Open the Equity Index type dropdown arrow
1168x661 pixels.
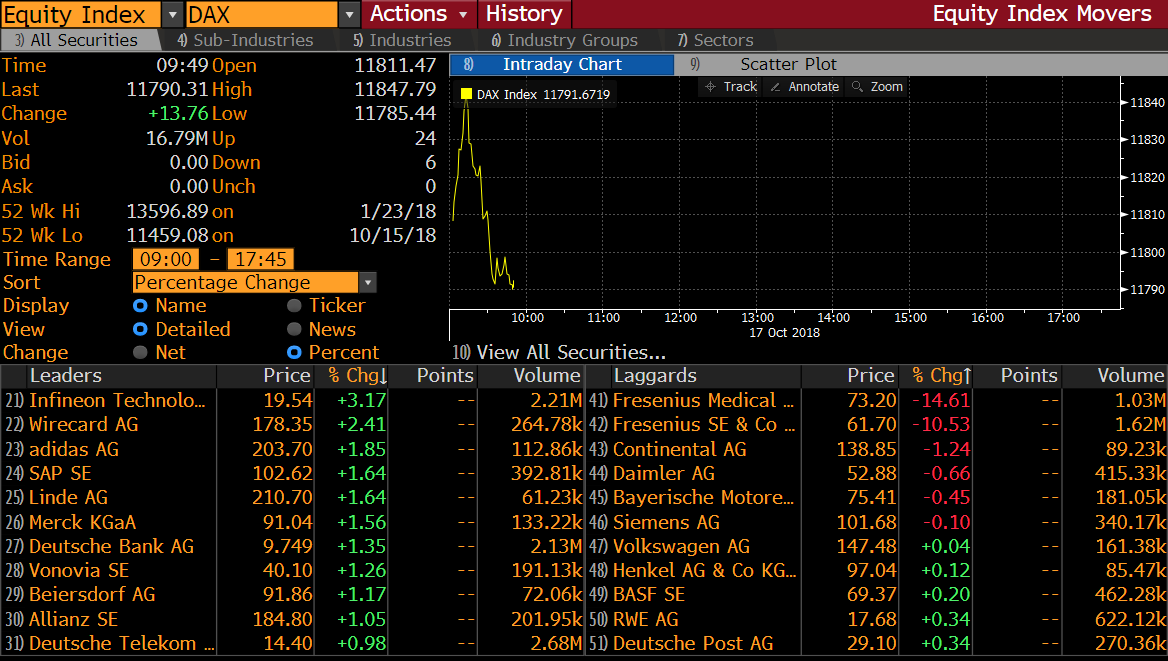pyautogui.click(x=171, y=15)
